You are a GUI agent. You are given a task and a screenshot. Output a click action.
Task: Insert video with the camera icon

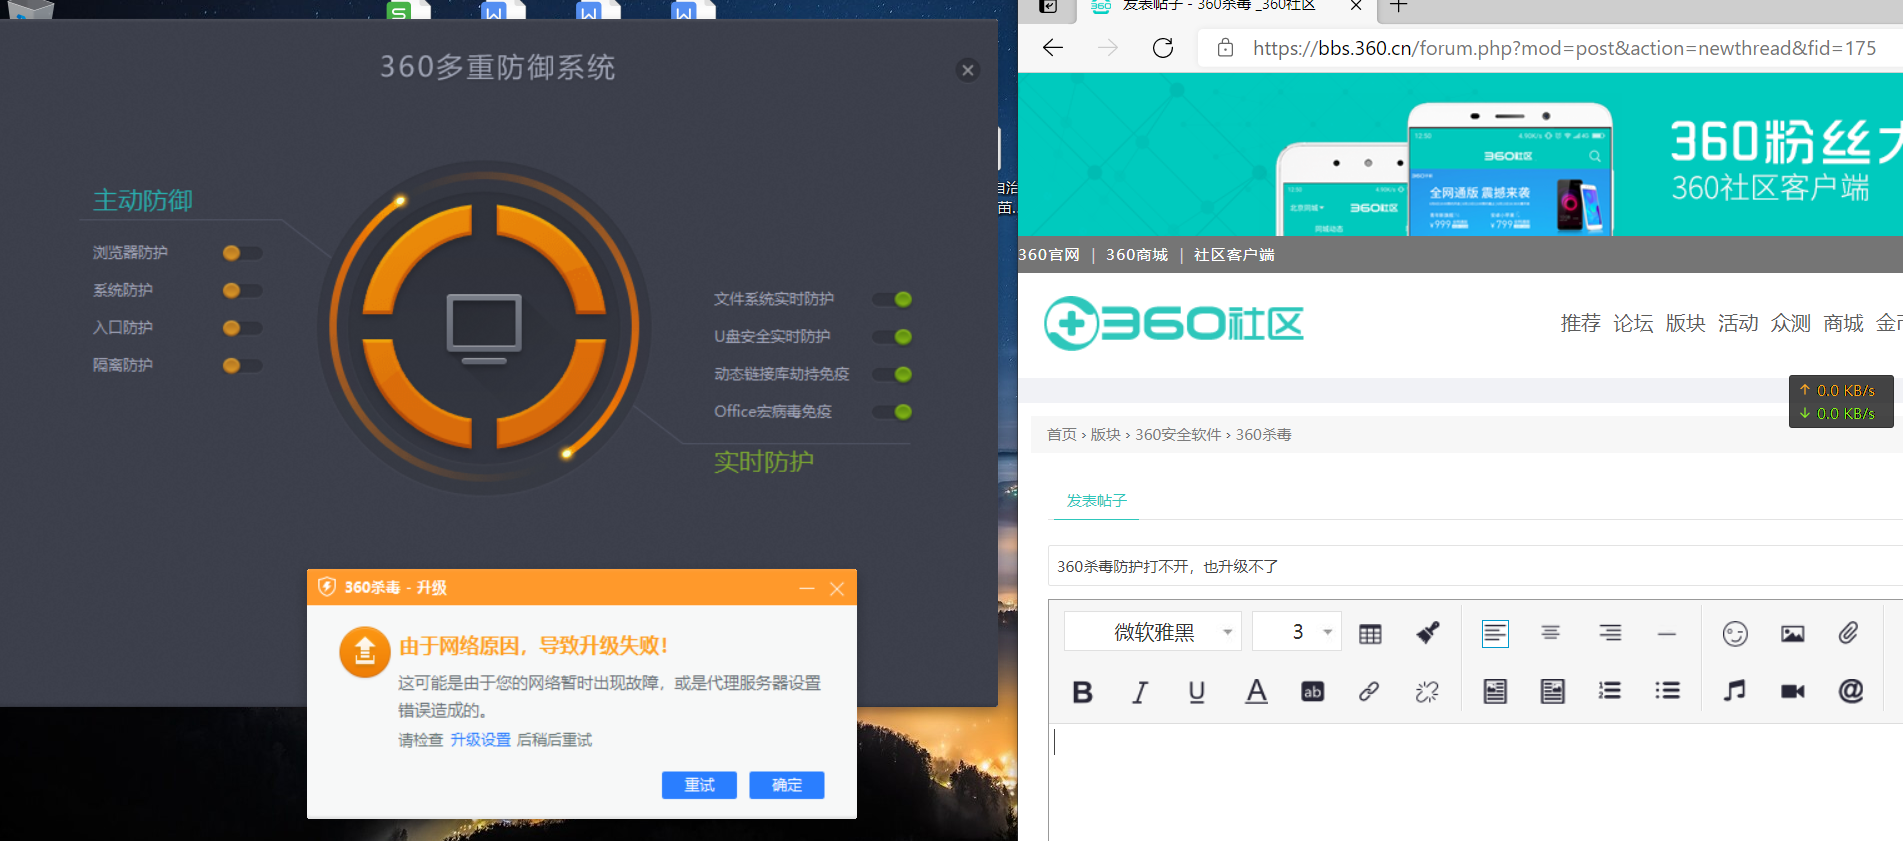point(1793,691)
